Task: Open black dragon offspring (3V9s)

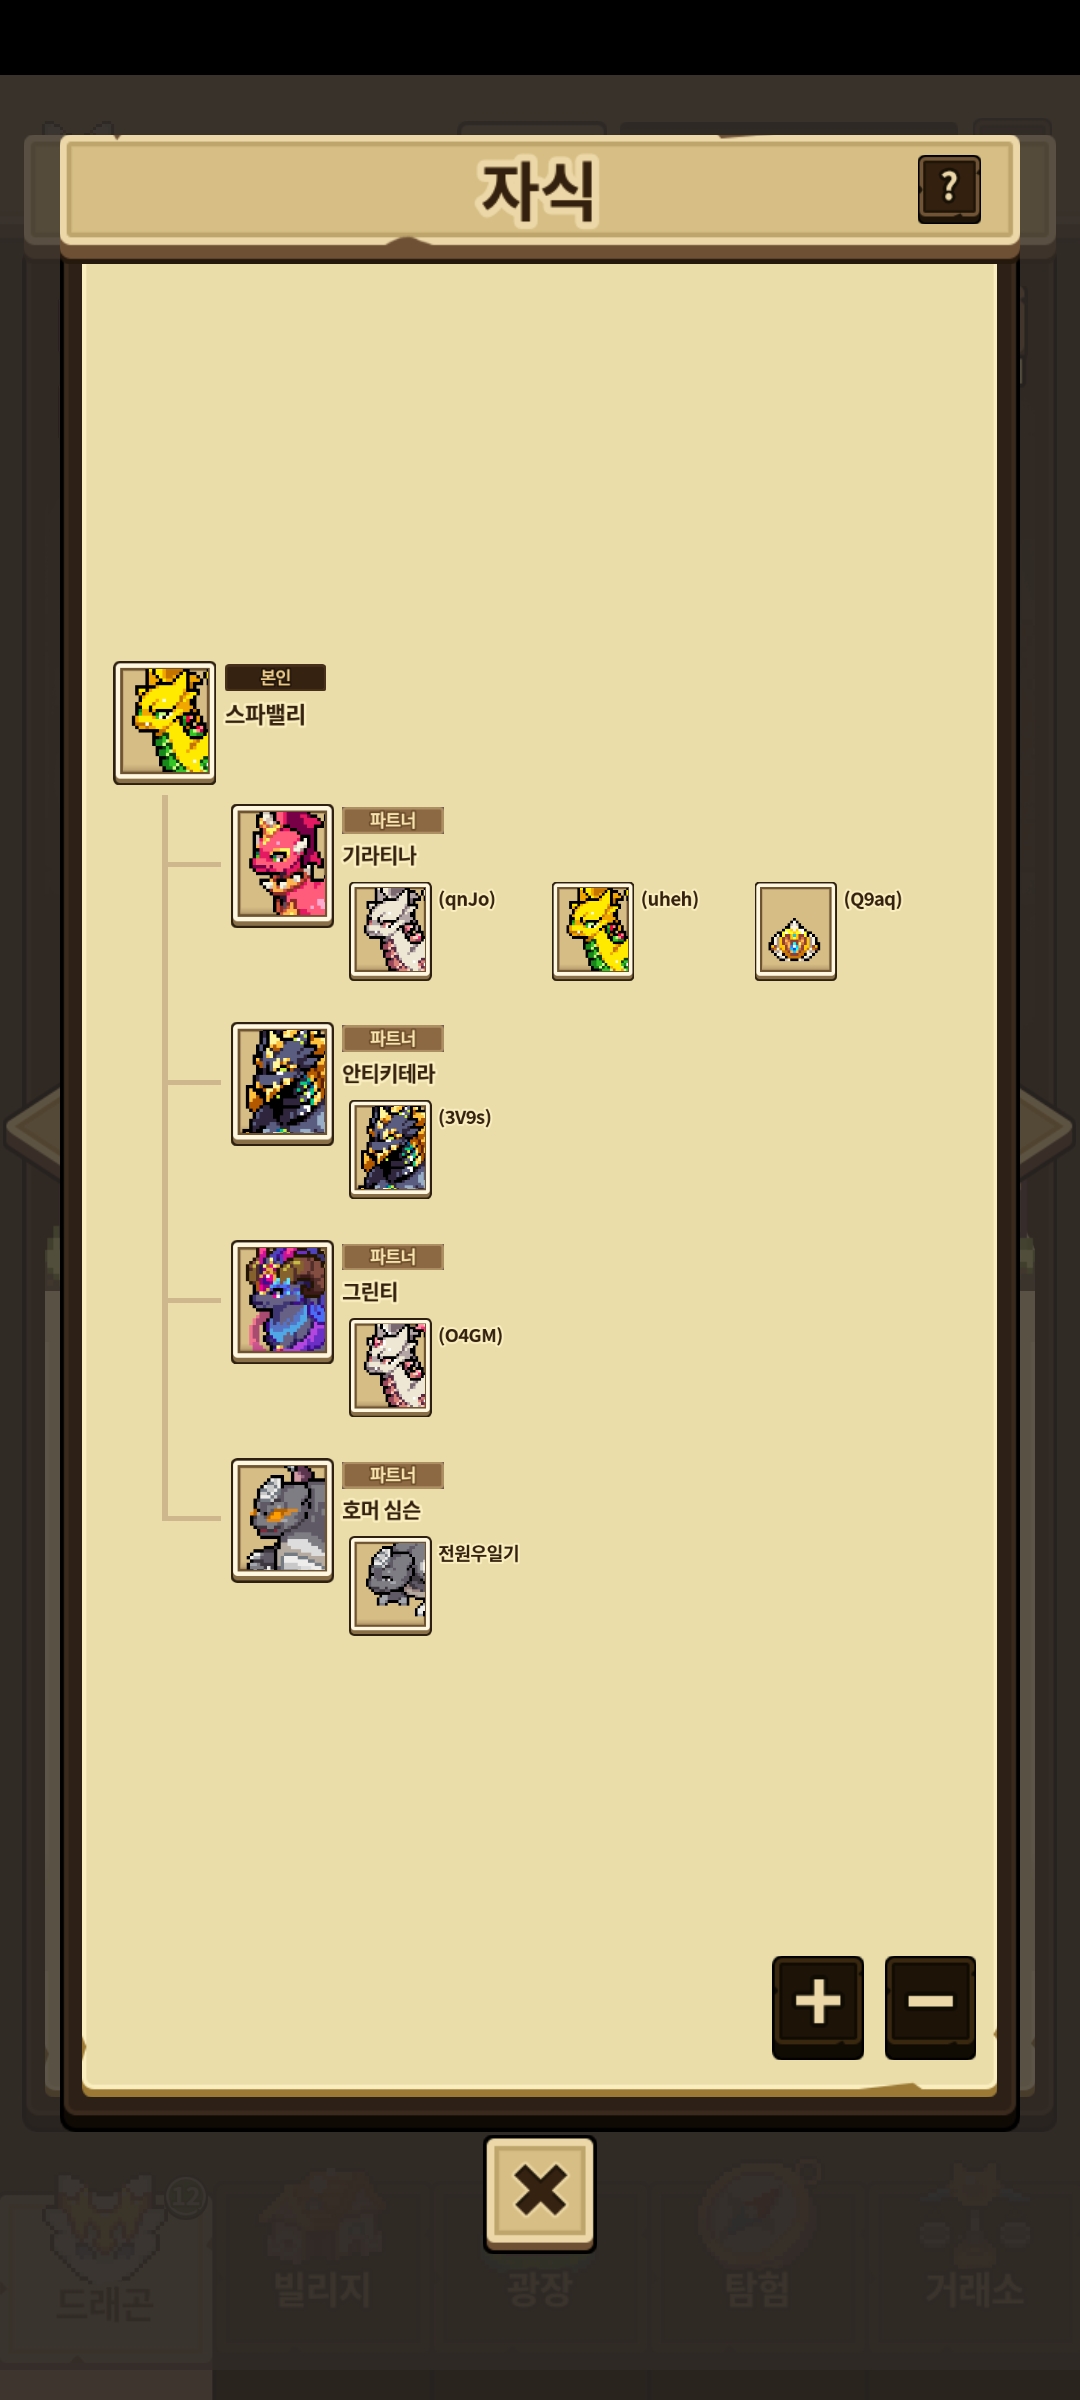Action: (390, 1149)
